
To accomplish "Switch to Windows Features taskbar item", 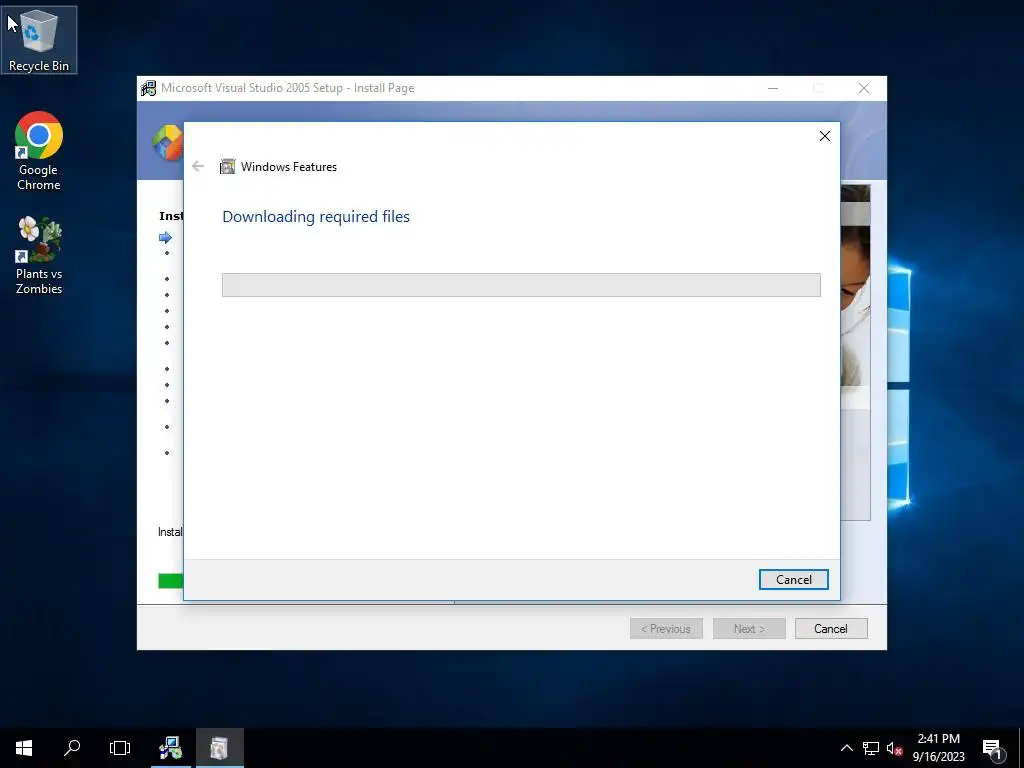I will pos(219,748).
